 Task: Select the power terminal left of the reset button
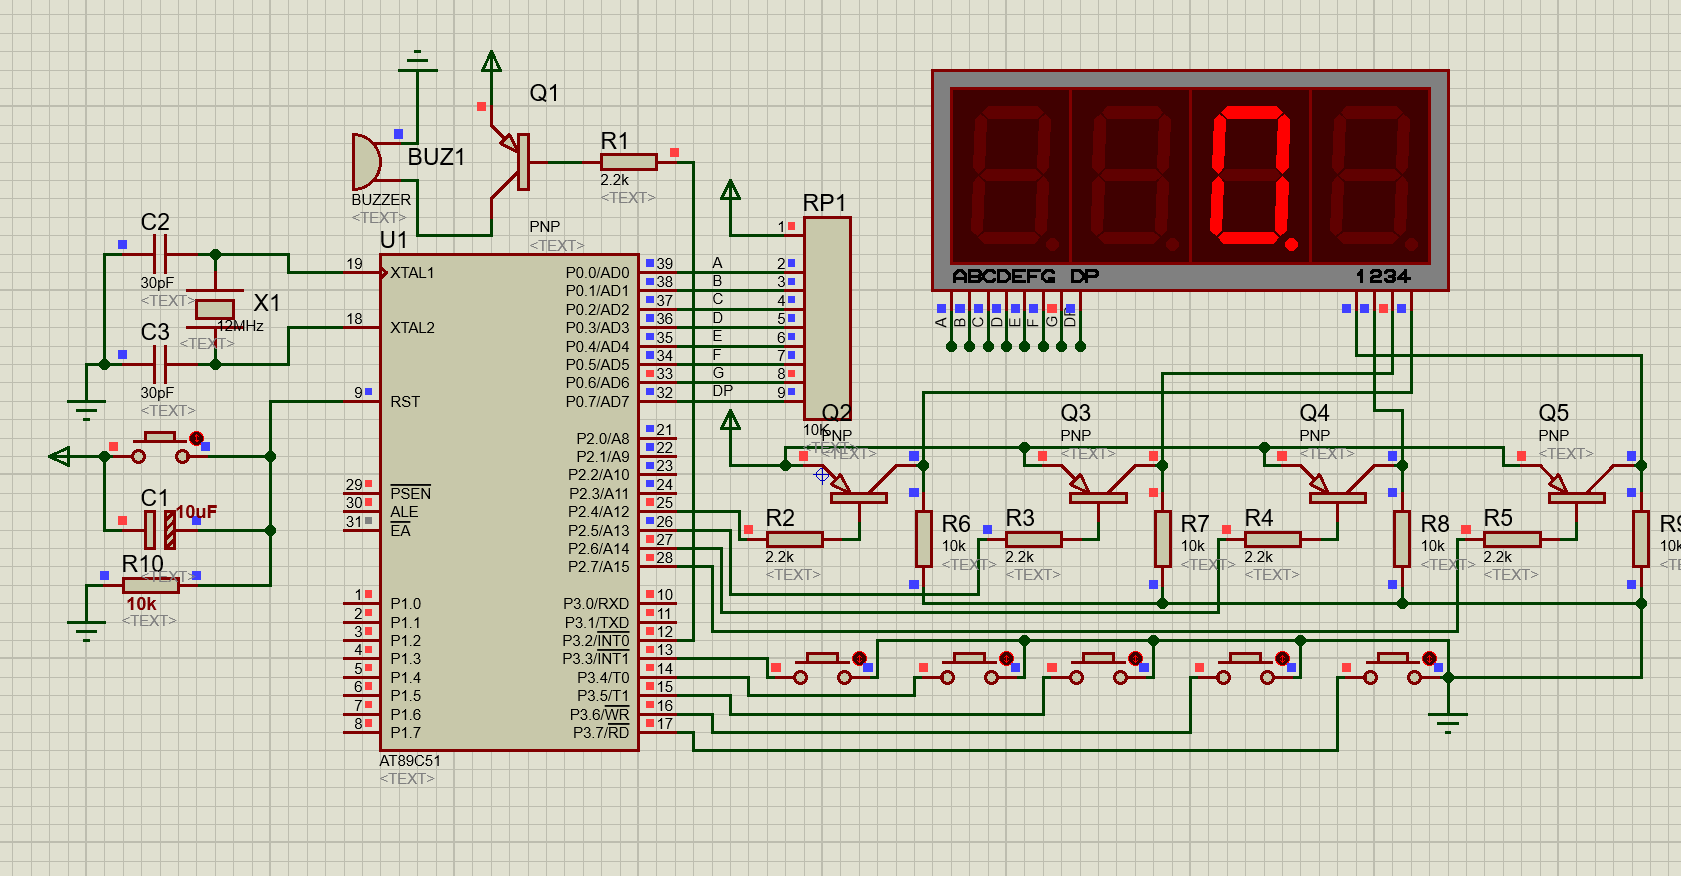pos(60,457)
